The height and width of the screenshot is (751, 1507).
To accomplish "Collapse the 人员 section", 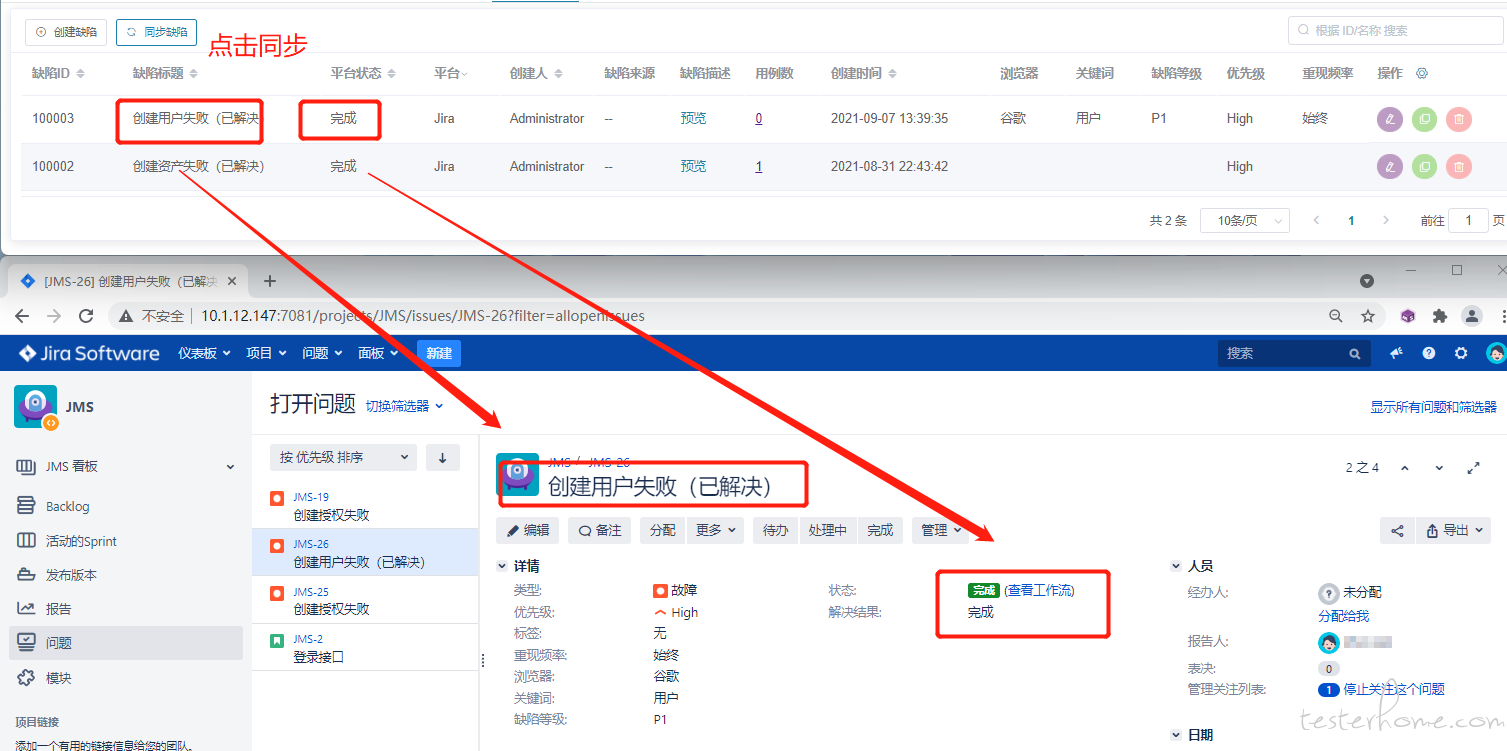I will [1176, 566].
